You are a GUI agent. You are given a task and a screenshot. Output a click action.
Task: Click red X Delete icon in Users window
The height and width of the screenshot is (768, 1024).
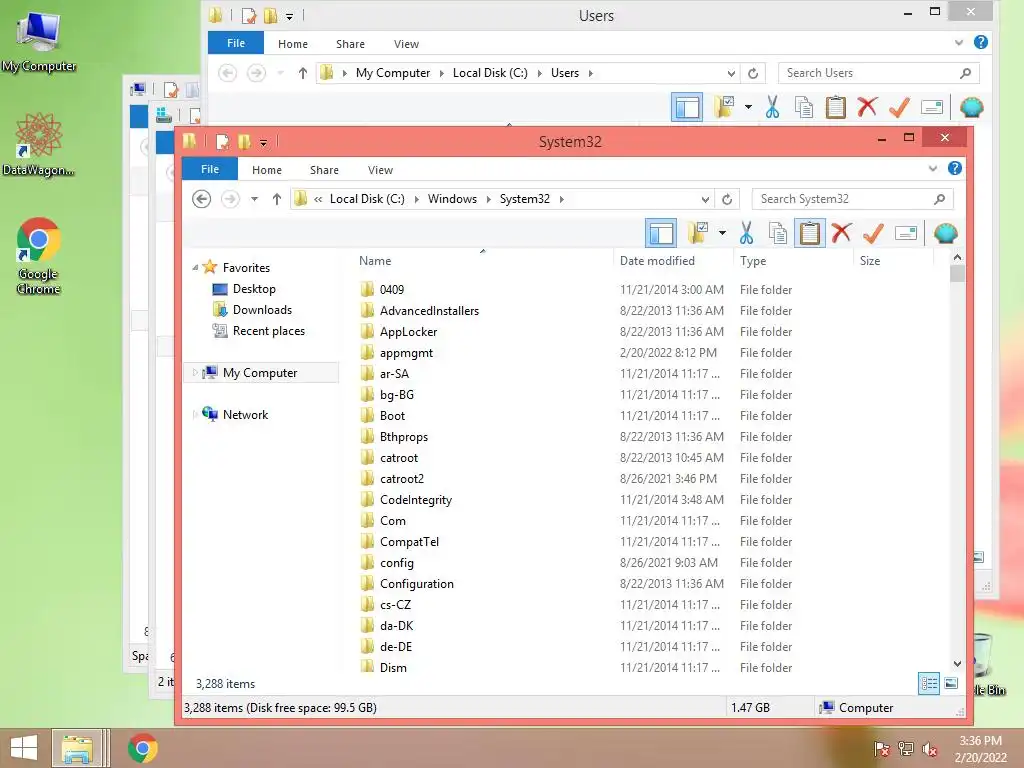(x=867, y=107)
